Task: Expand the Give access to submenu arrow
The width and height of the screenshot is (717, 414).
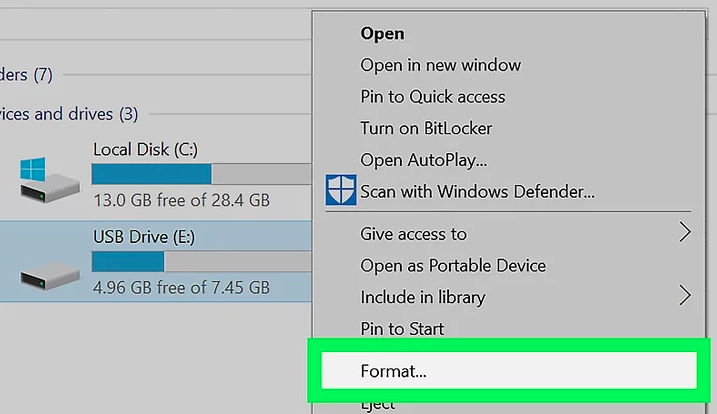Action: (x=685, y=233)
